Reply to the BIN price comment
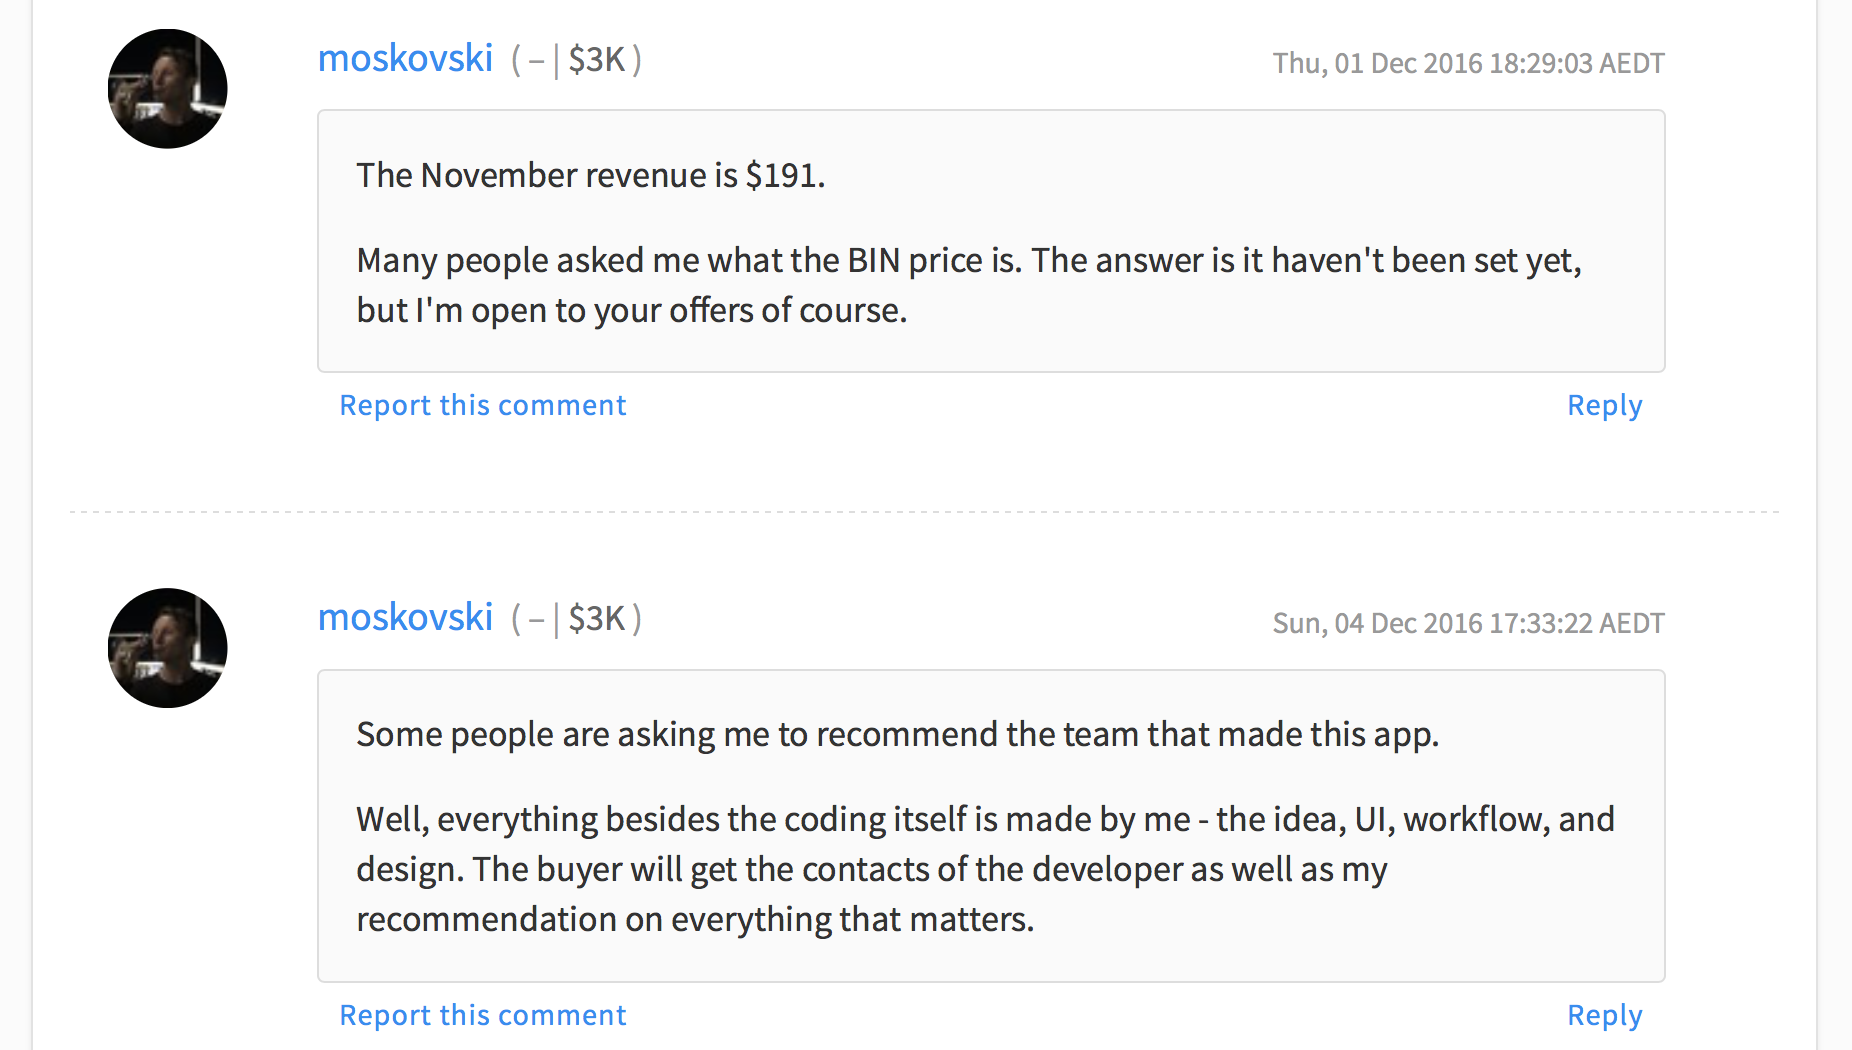This screenshot has width=1852, height=1050. (x=1604, y=405)
